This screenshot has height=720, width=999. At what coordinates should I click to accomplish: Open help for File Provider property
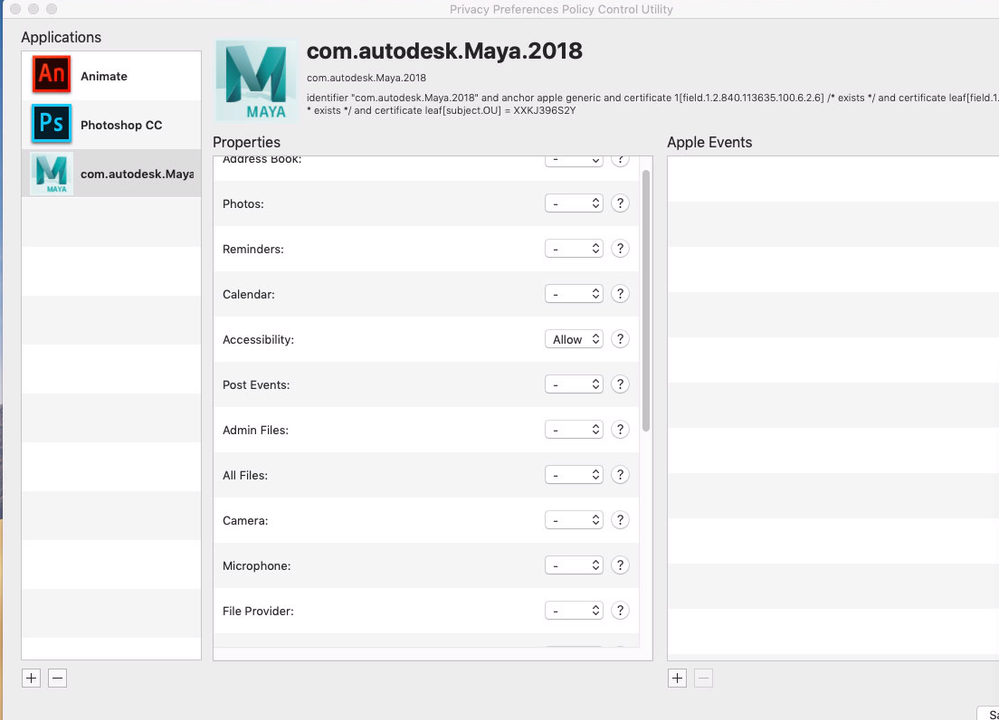click(620, 610)
